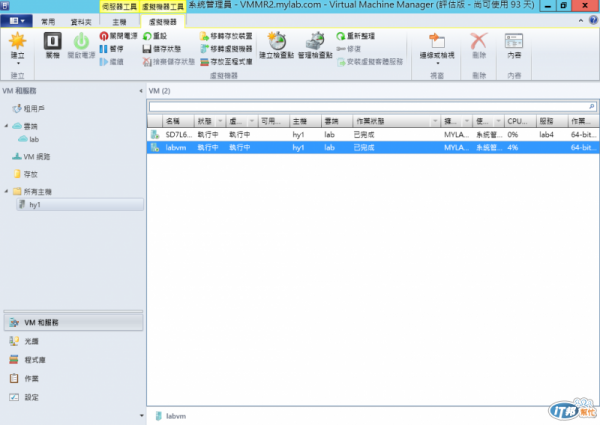Image resolution: width=600 pixels, height=425 pixels.
Task: Open the 資料夾 ribbon tab
Action: click(81, 22)
